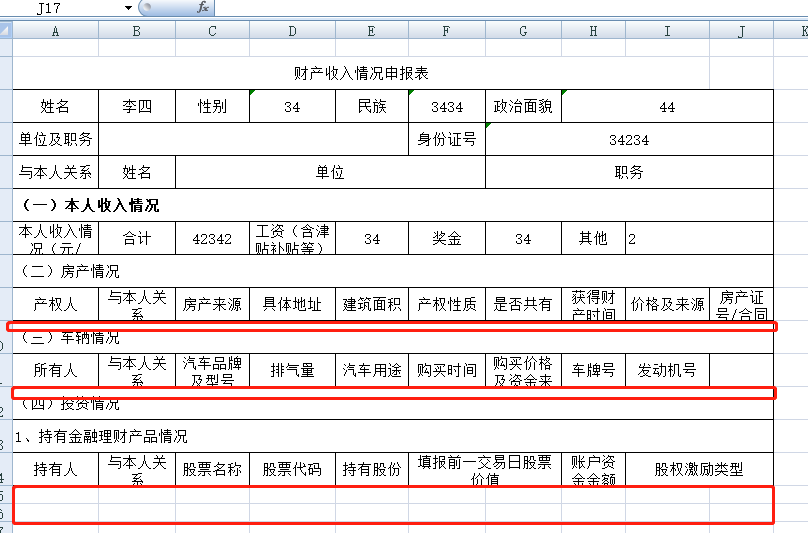Image resolution: width=808 pixels, height=533 pixels.
Task: Select the cell containing 李四
Action: [137, 107]
